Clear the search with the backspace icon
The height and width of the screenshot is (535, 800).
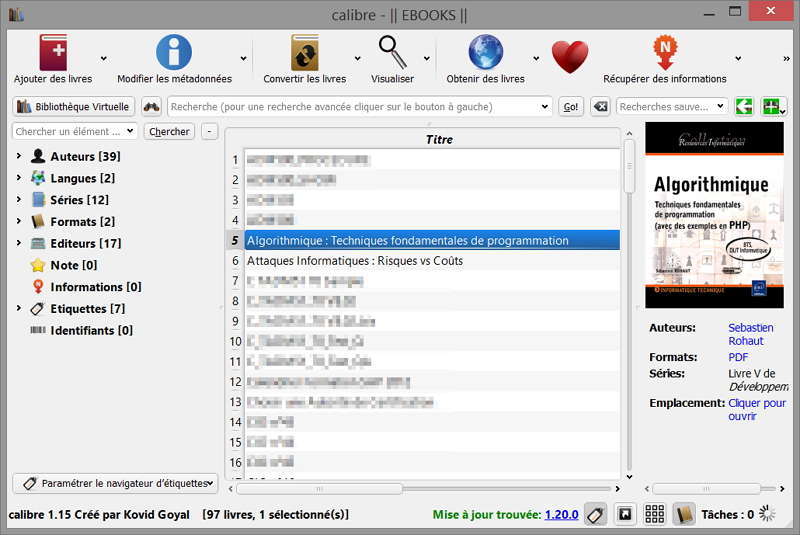click(x=600, y=107)
